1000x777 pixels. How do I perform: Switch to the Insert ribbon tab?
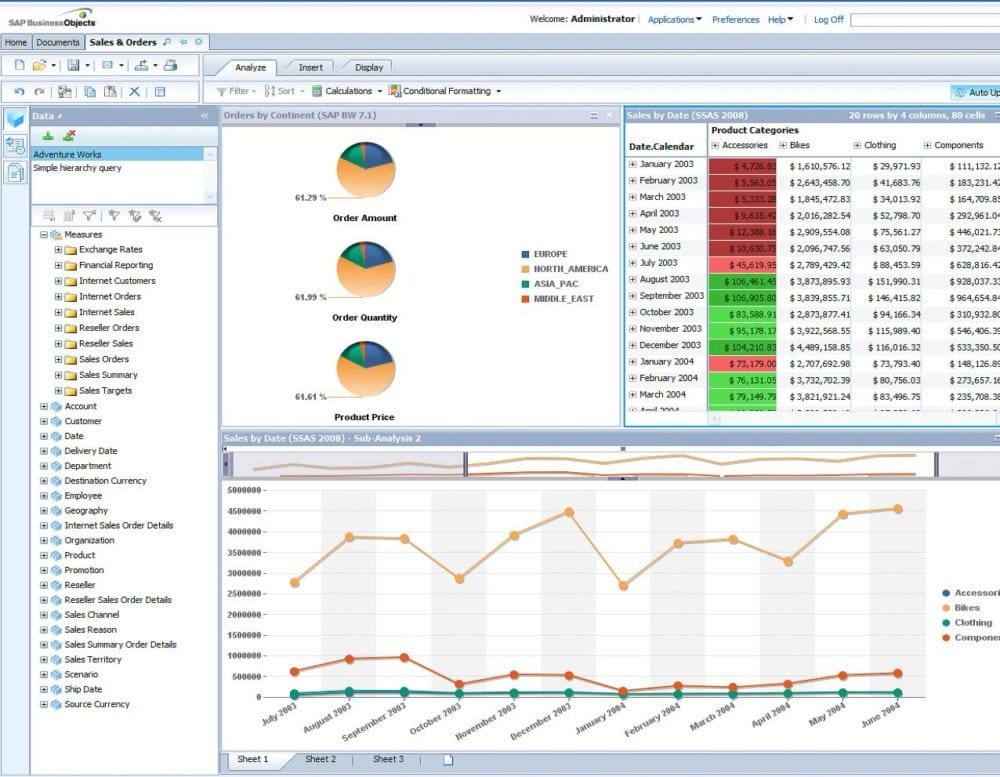[x=309, y=68]
